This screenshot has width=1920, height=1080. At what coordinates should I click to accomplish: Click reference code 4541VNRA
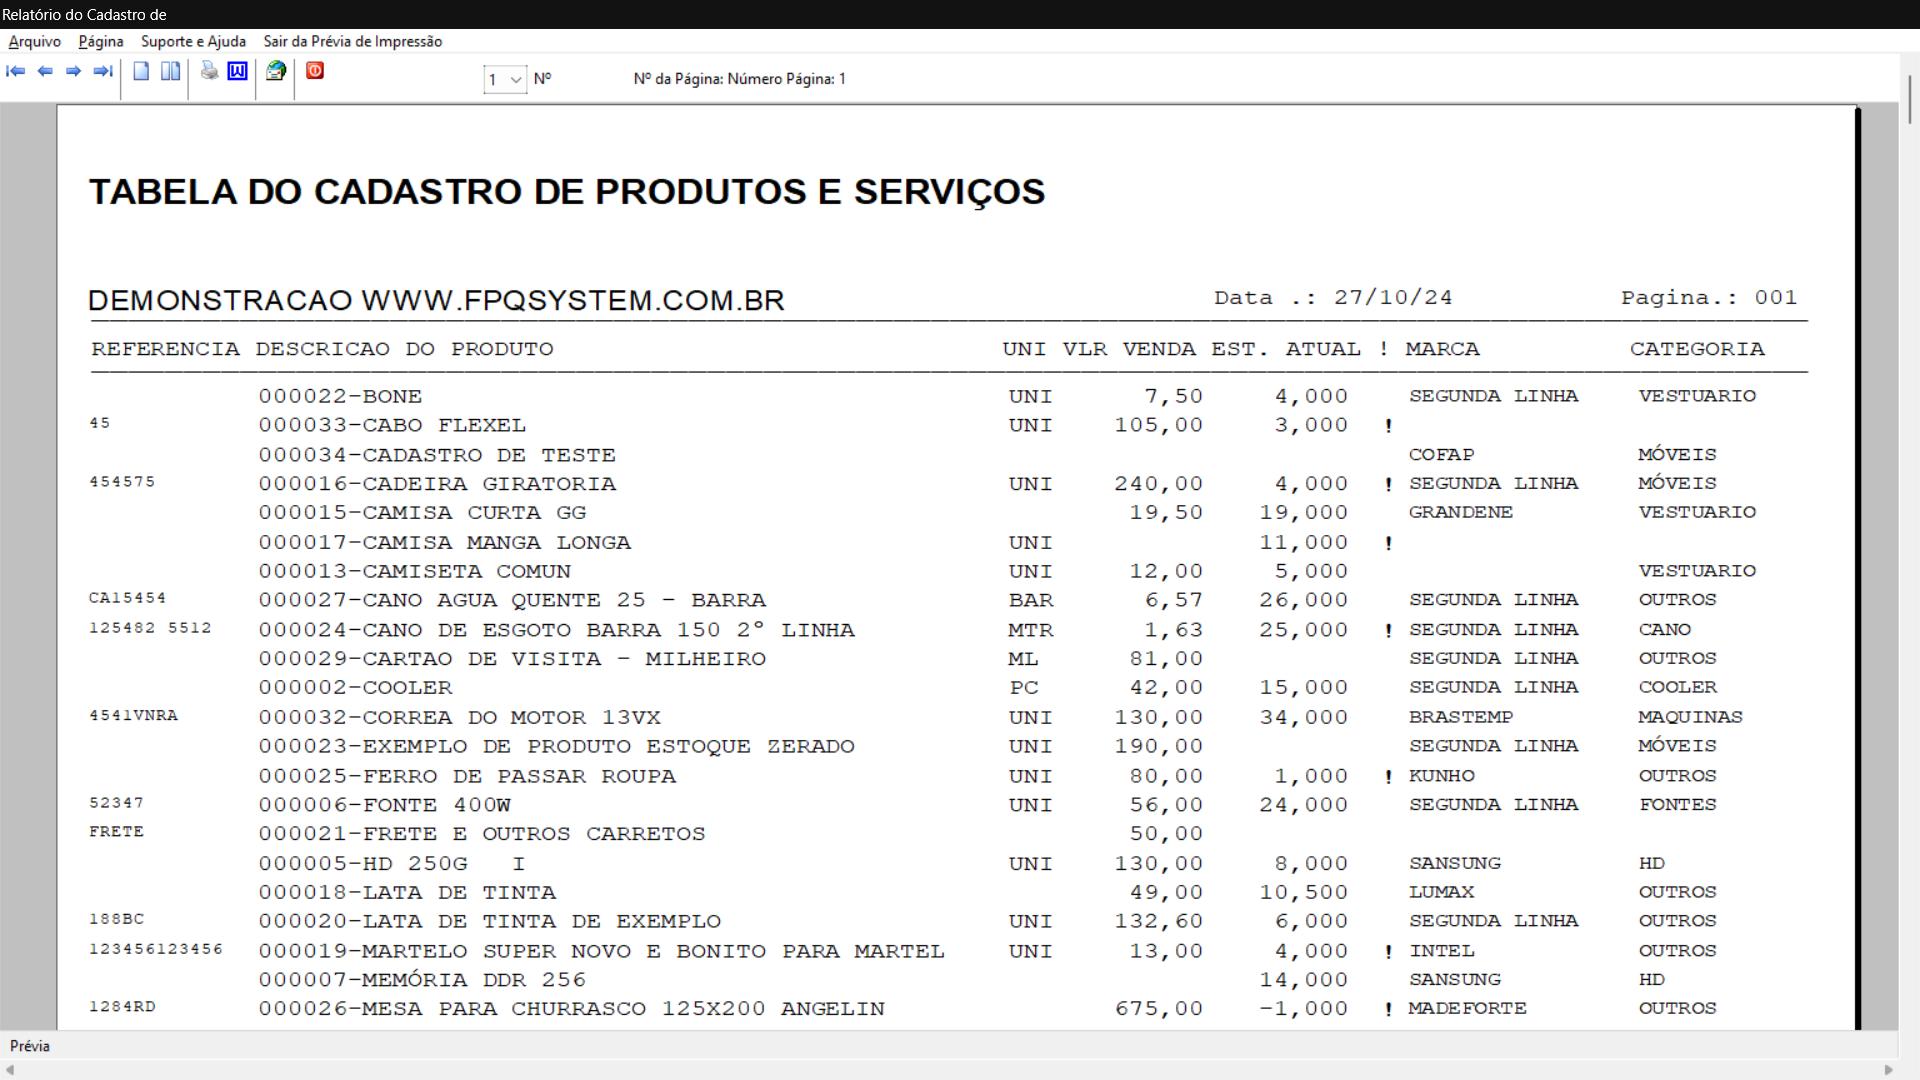pyautogui.click(x=133, y=717)
